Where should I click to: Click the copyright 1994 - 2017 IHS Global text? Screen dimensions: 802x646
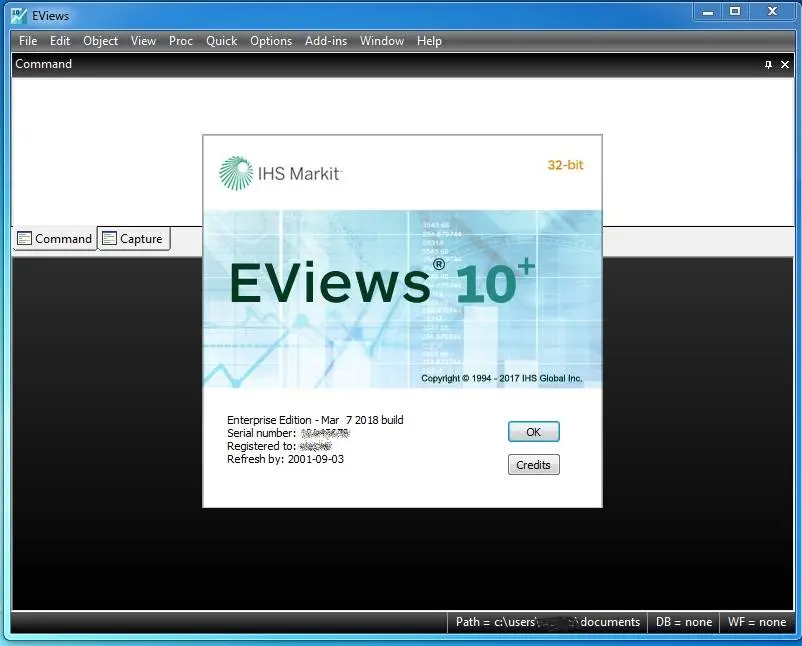[502, 378]
